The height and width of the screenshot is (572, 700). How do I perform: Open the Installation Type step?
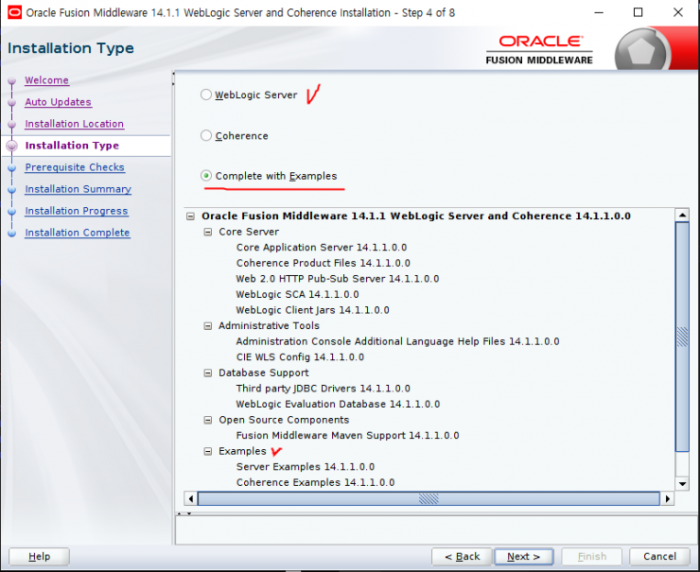(72, 146)
